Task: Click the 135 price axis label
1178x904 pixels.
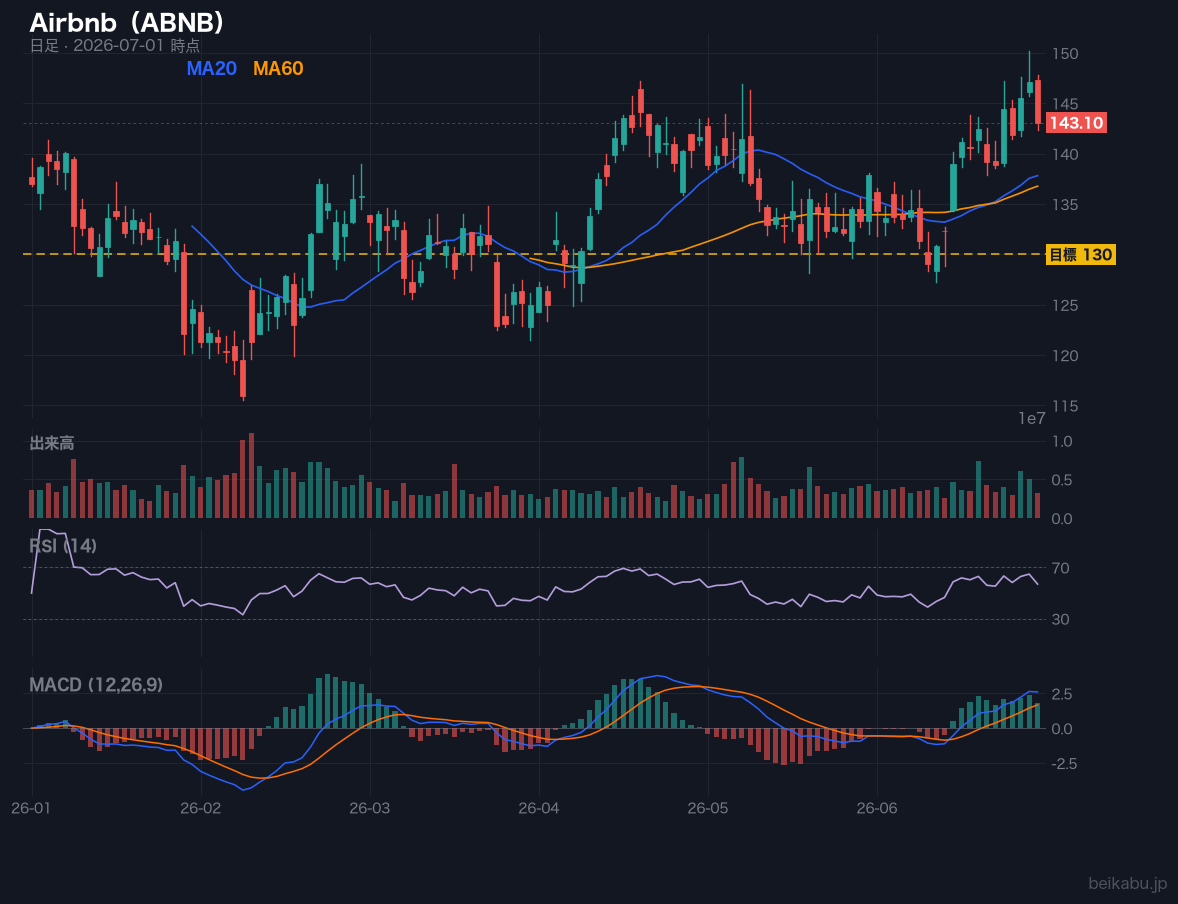Action: (x=1065, y=204)
